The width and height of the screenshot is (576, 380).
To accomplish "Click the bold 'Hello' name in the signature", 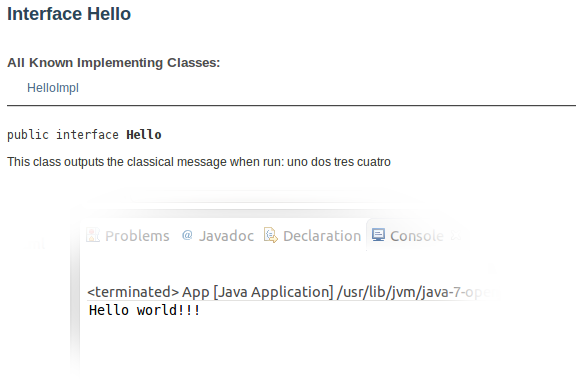I will point(144,135).
